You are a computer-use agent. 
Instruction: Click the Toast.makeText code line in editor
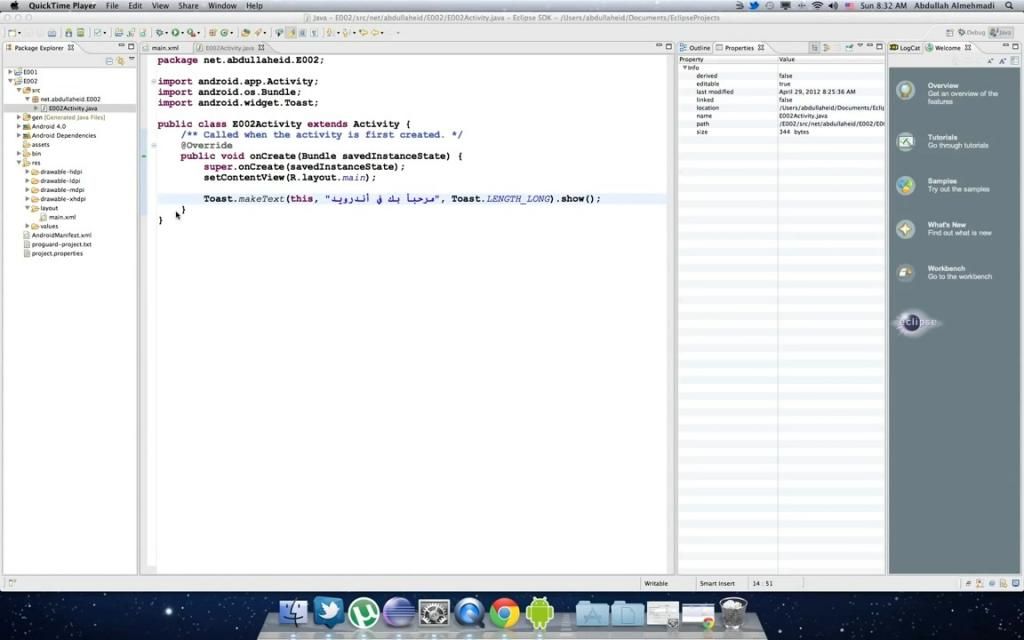(402, 199)
